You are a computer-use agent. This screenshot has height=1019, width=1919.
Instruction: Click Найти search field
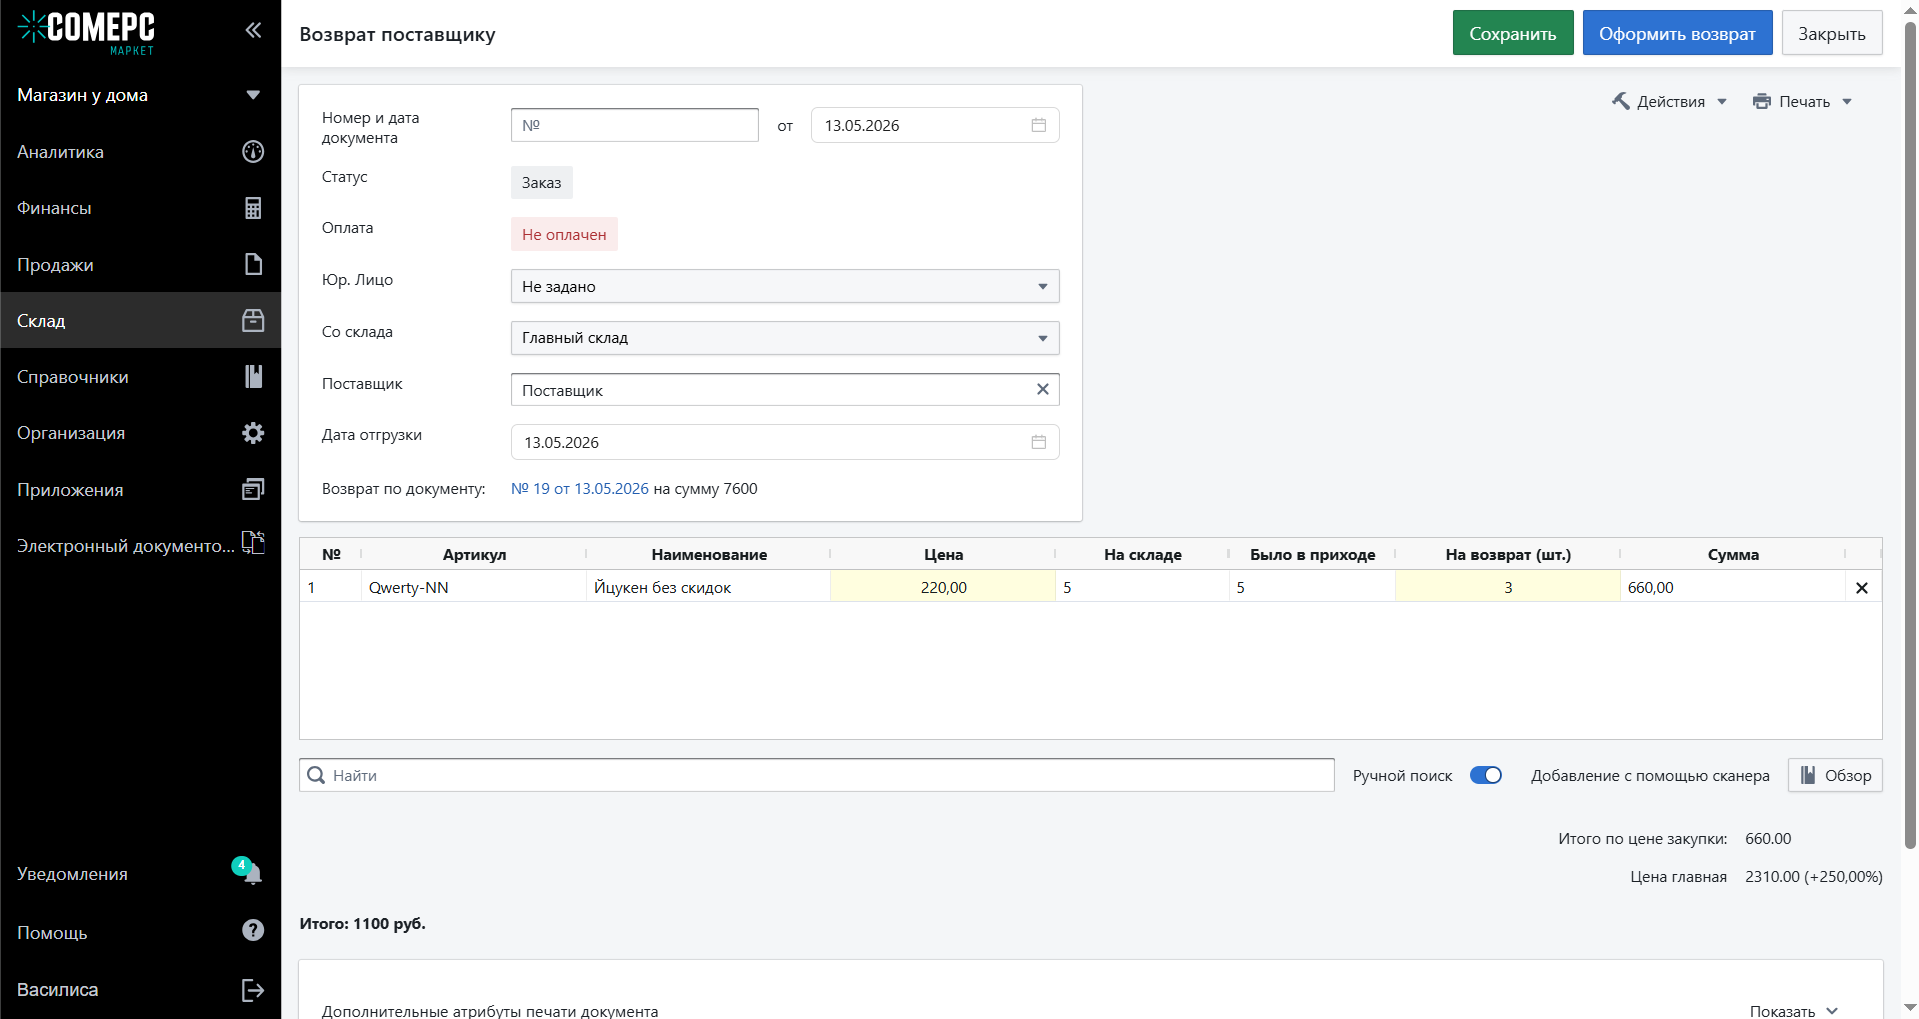[817, 775]
